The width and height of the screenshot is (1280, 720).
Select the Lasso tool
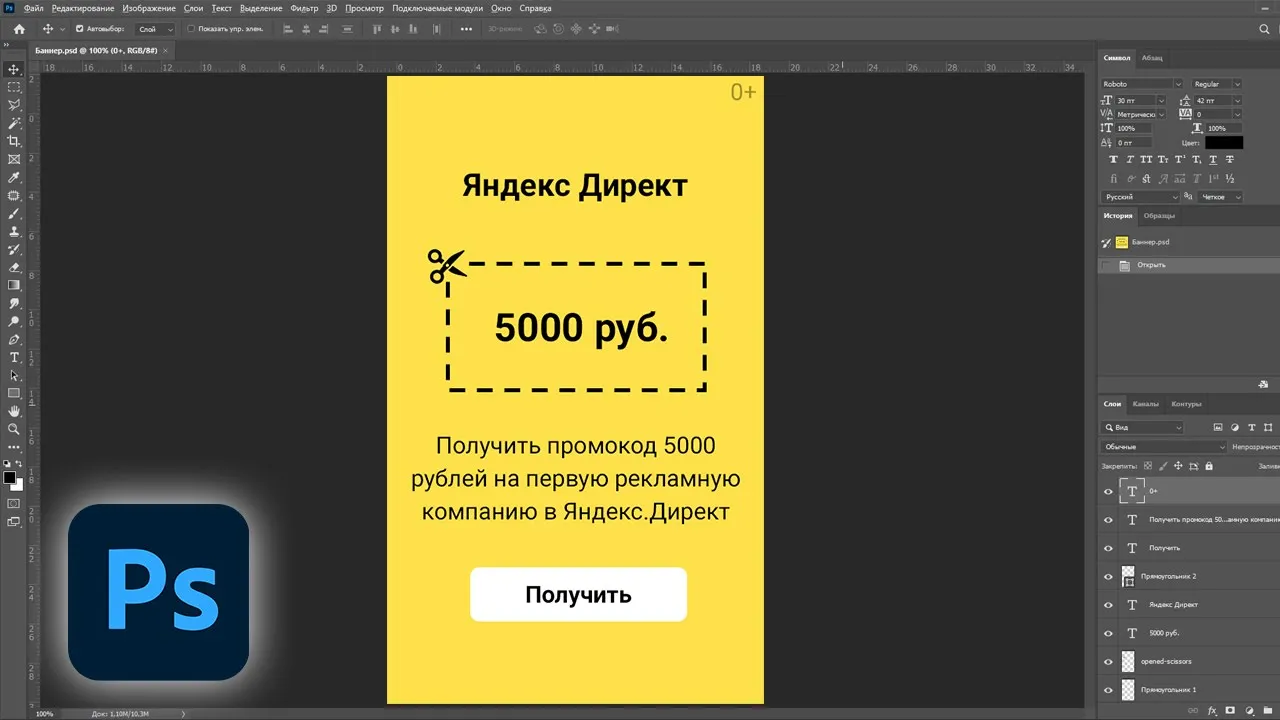tap(14, 105)
